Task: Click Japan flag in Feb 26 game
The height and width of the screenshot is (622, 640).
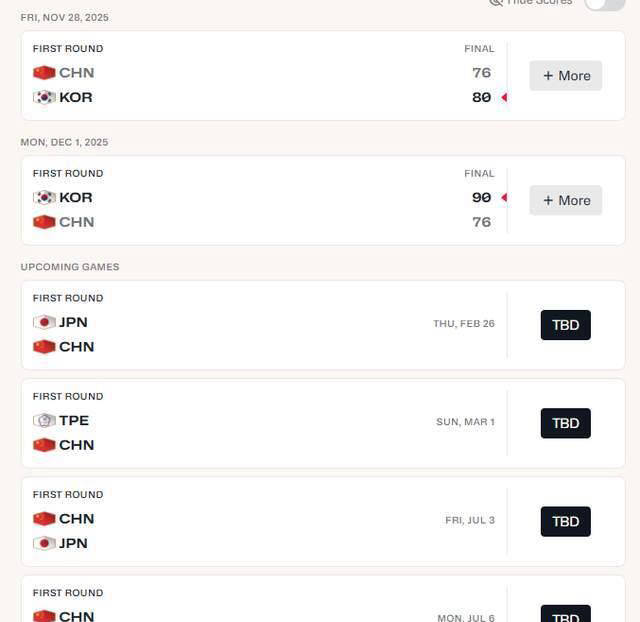Action: tap(44, 322)
